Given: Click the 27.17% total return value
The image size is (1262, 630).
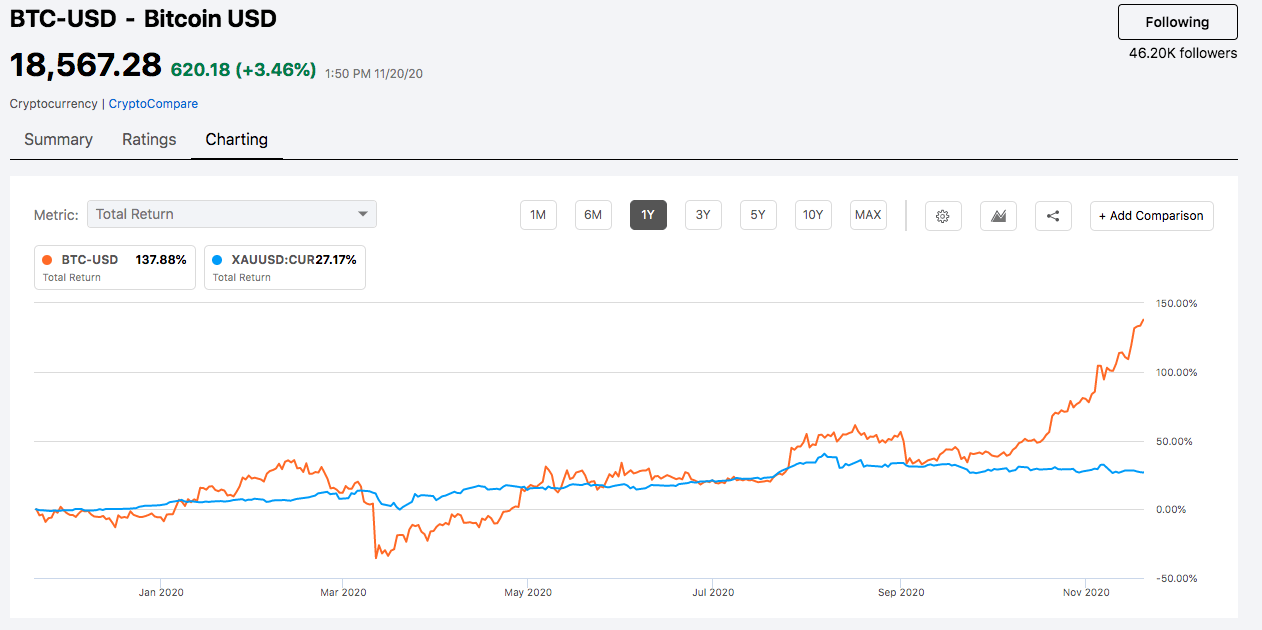Looking at the screenshot, I should 335,260.
